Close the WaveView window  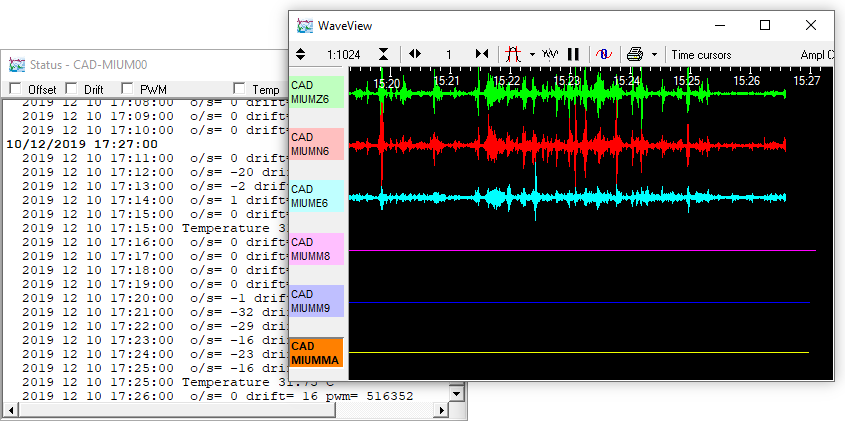[811, 25]
